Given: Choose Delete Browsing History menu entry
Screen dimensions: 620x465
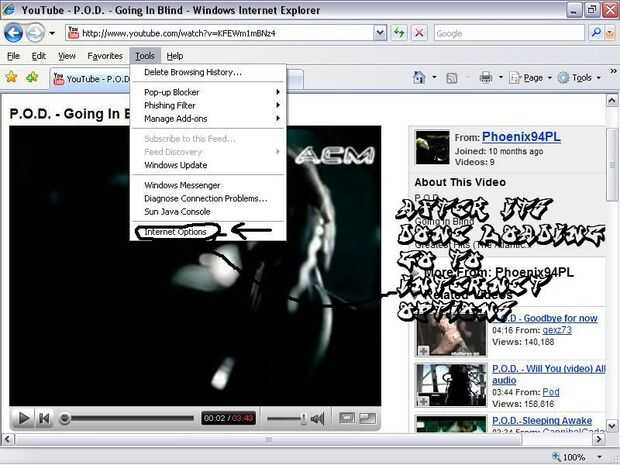Looking at the screenshot, I should 193,72.
